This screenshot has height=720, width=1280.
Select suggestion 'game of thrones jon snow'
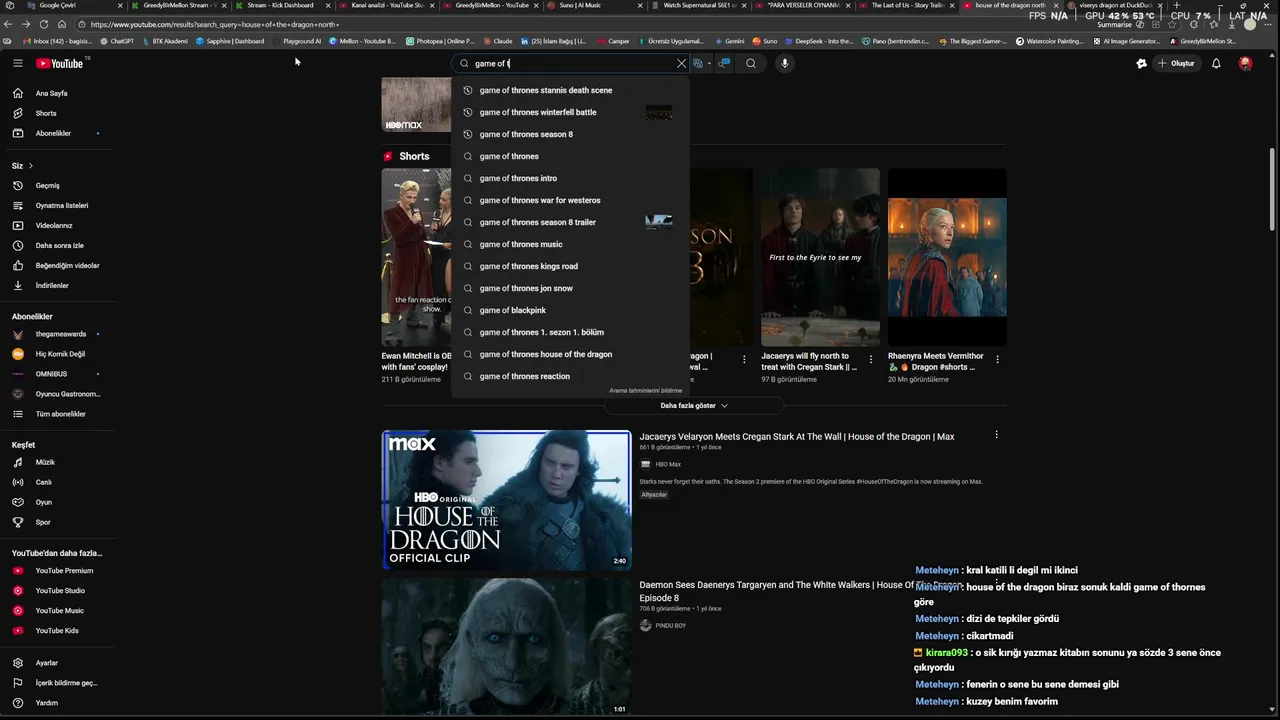(570, 288)
